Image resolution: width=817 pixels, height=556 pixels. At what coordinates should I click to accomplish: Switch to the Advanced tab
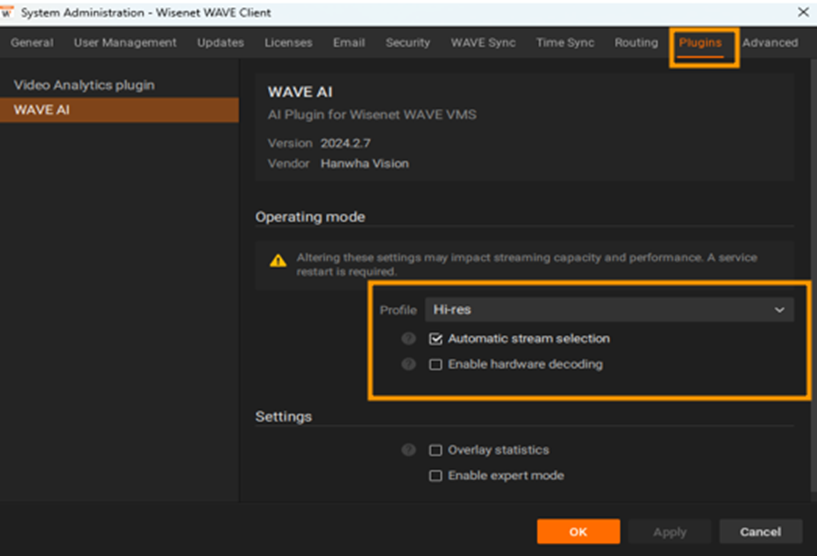click(770, 43)
